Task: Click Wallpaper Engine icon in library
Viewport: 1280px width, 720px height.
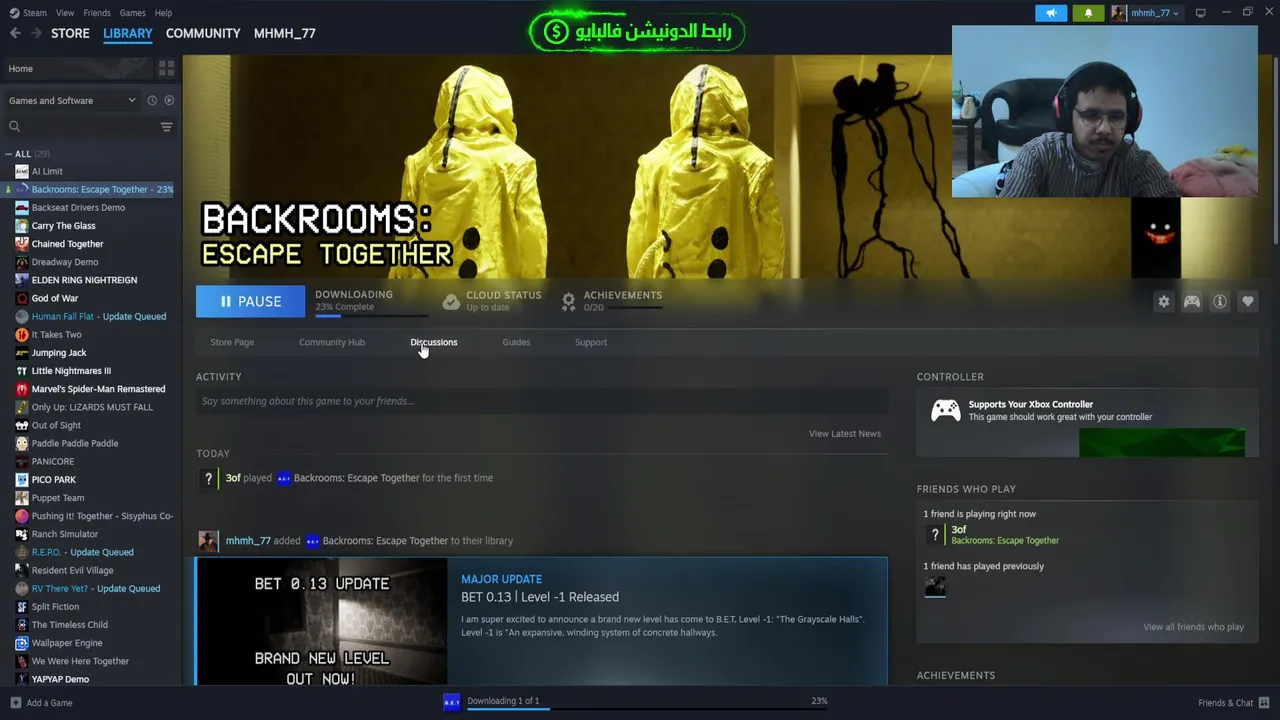Action: pyautogui.click(x=22, y=643)
